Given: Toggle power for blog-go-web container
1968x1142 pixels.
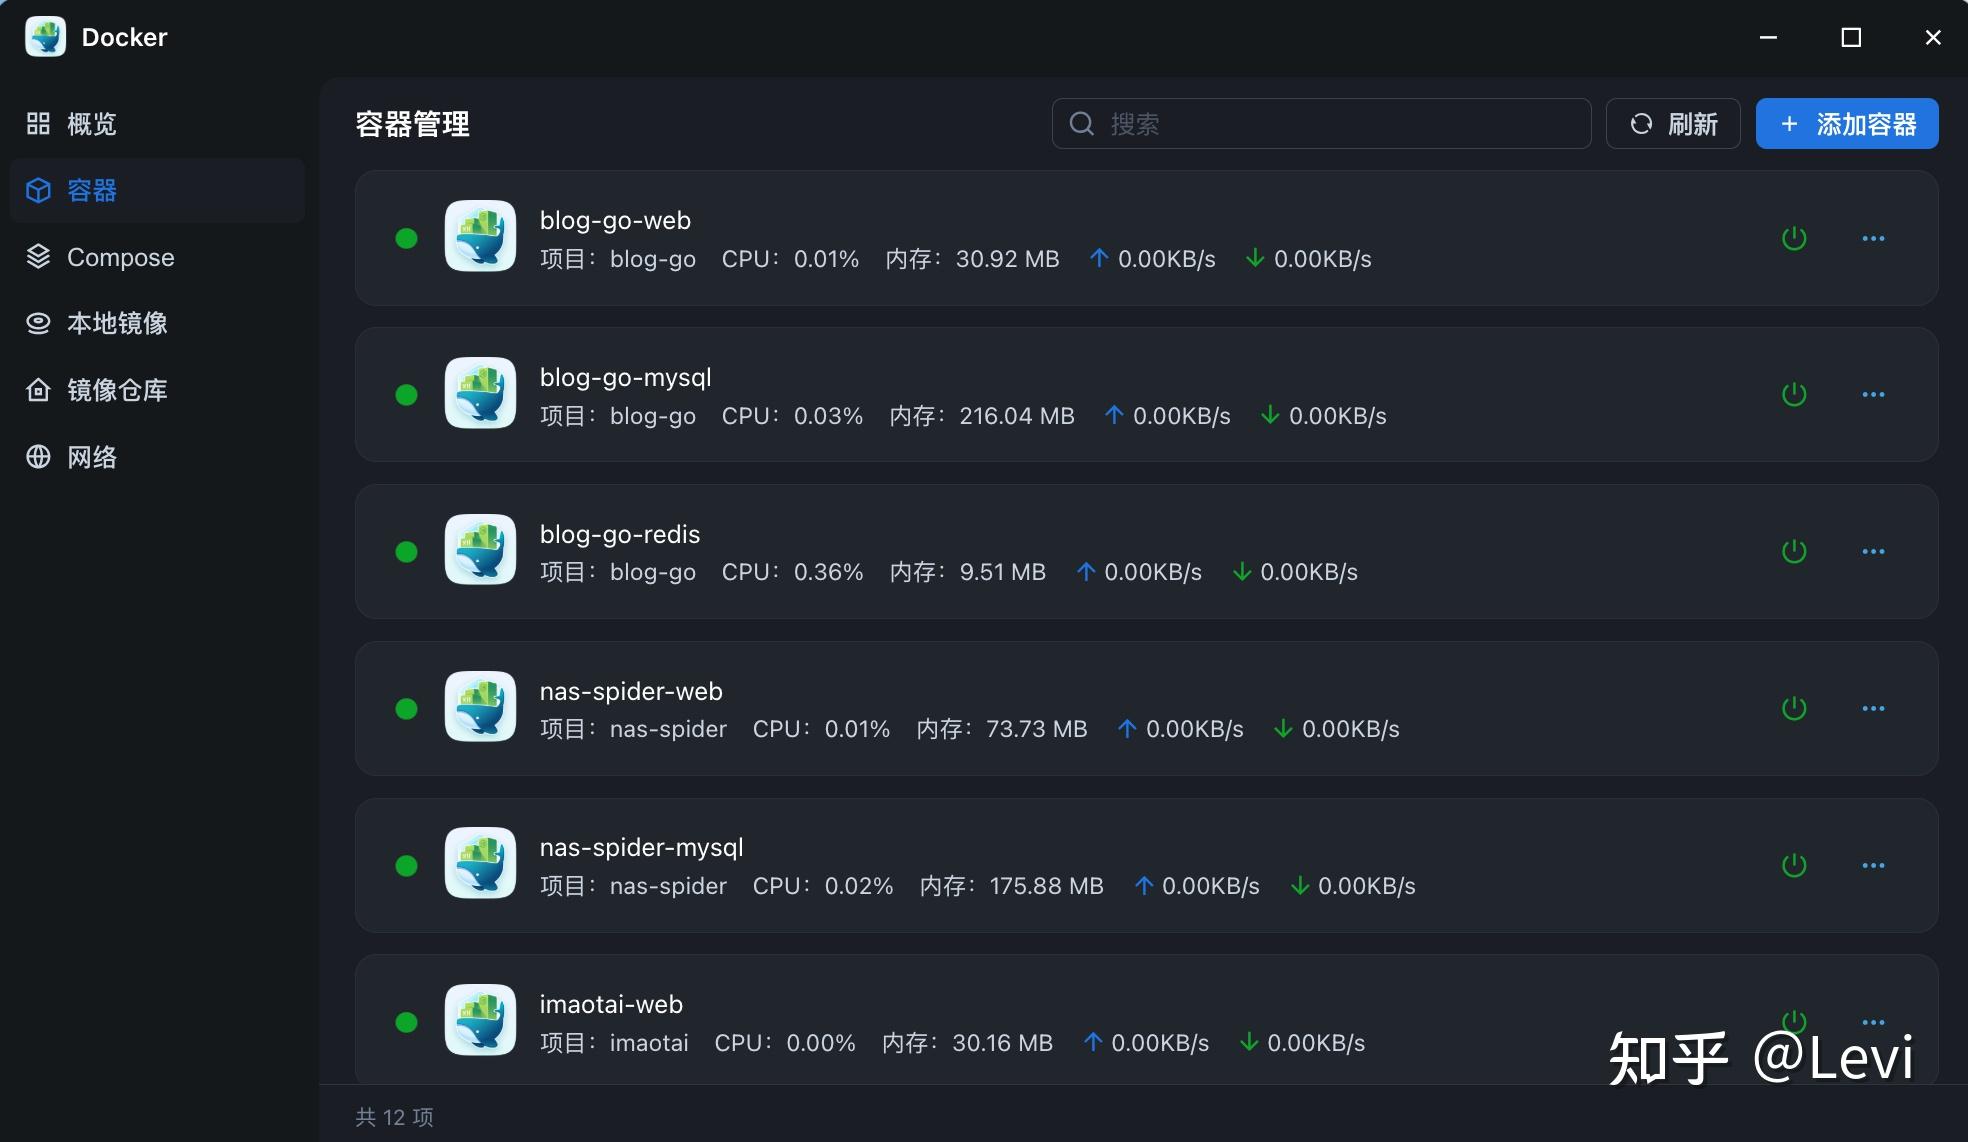Looking at the screenshot, I should point(1794,238).
